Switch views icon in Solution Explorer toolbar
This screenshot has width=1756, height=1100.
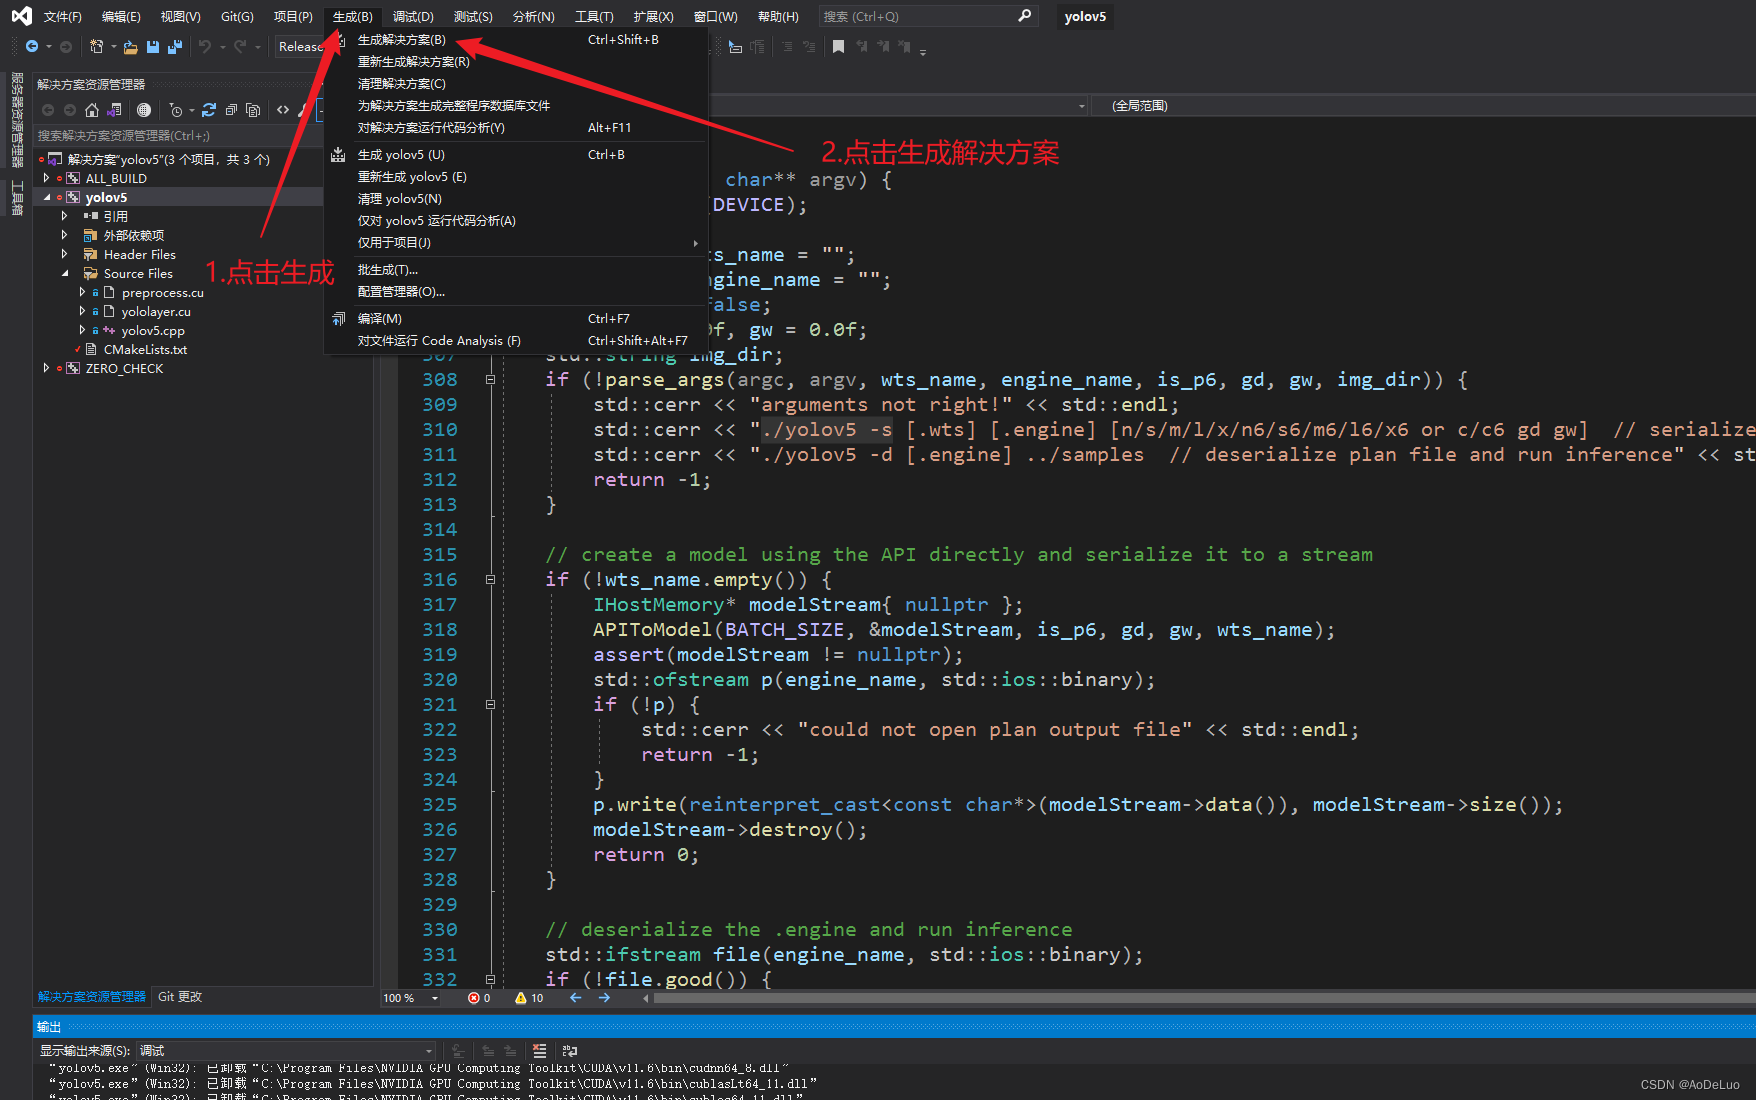[x=115, y=110]
